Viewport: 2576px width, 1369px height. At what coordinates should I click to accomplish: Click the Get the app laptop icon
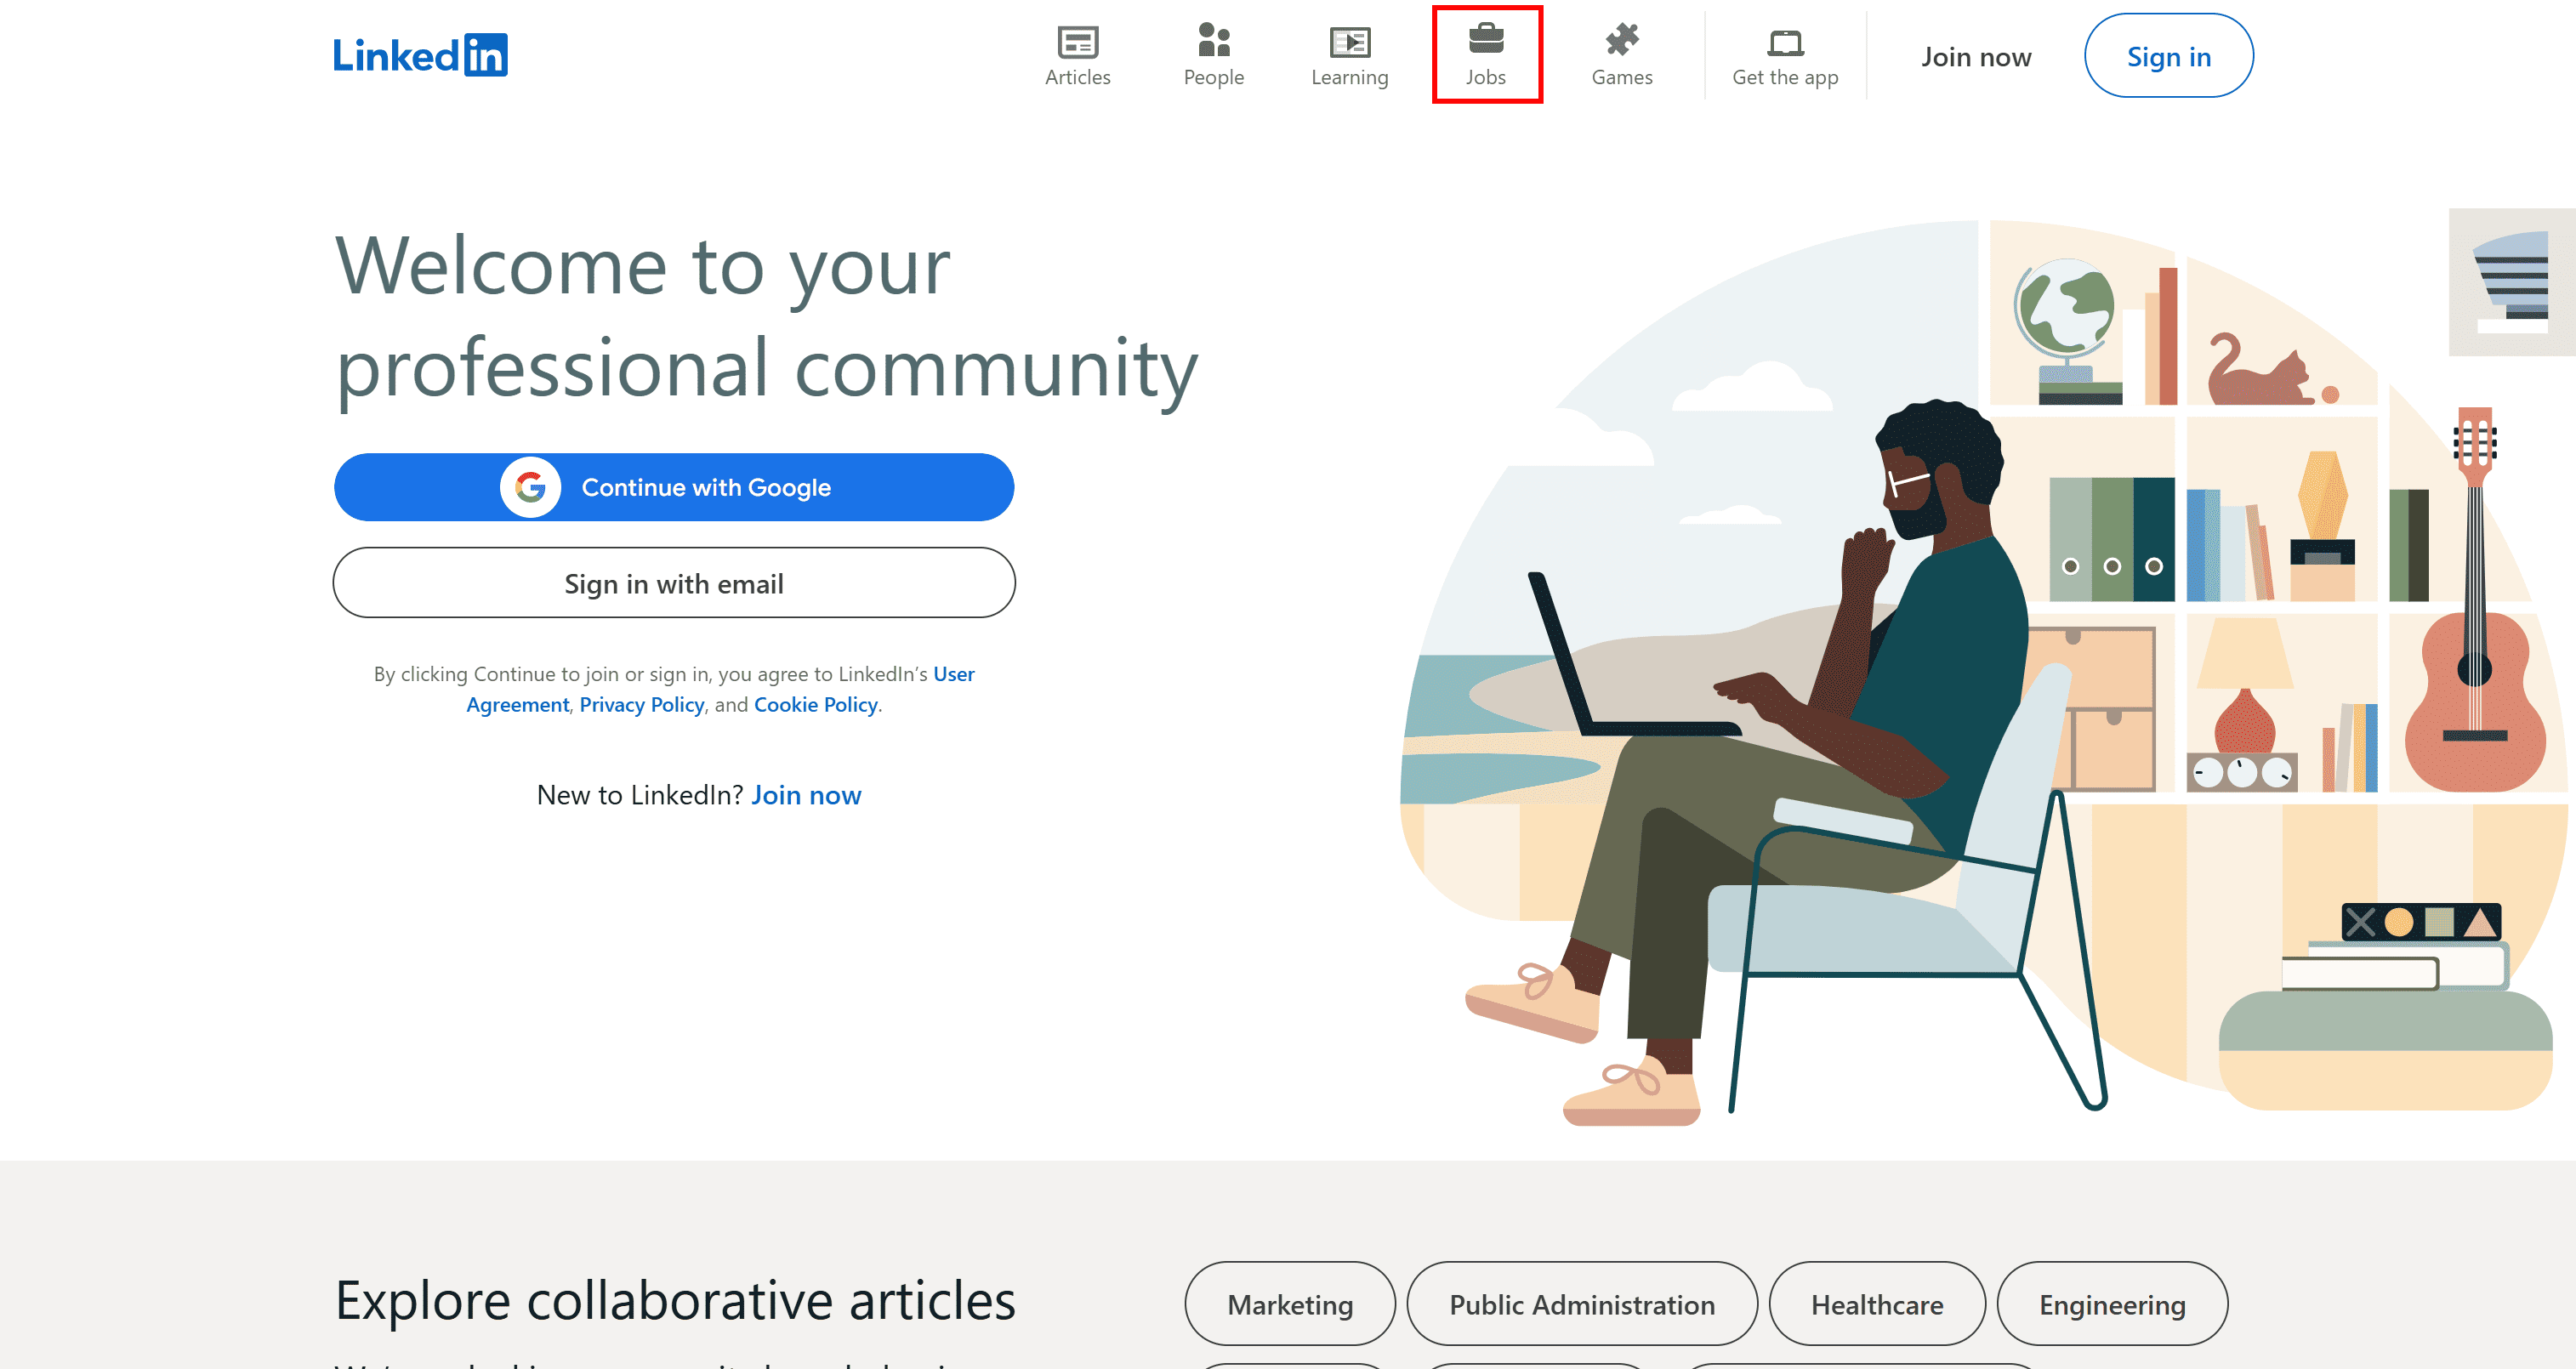[1785, 44]
